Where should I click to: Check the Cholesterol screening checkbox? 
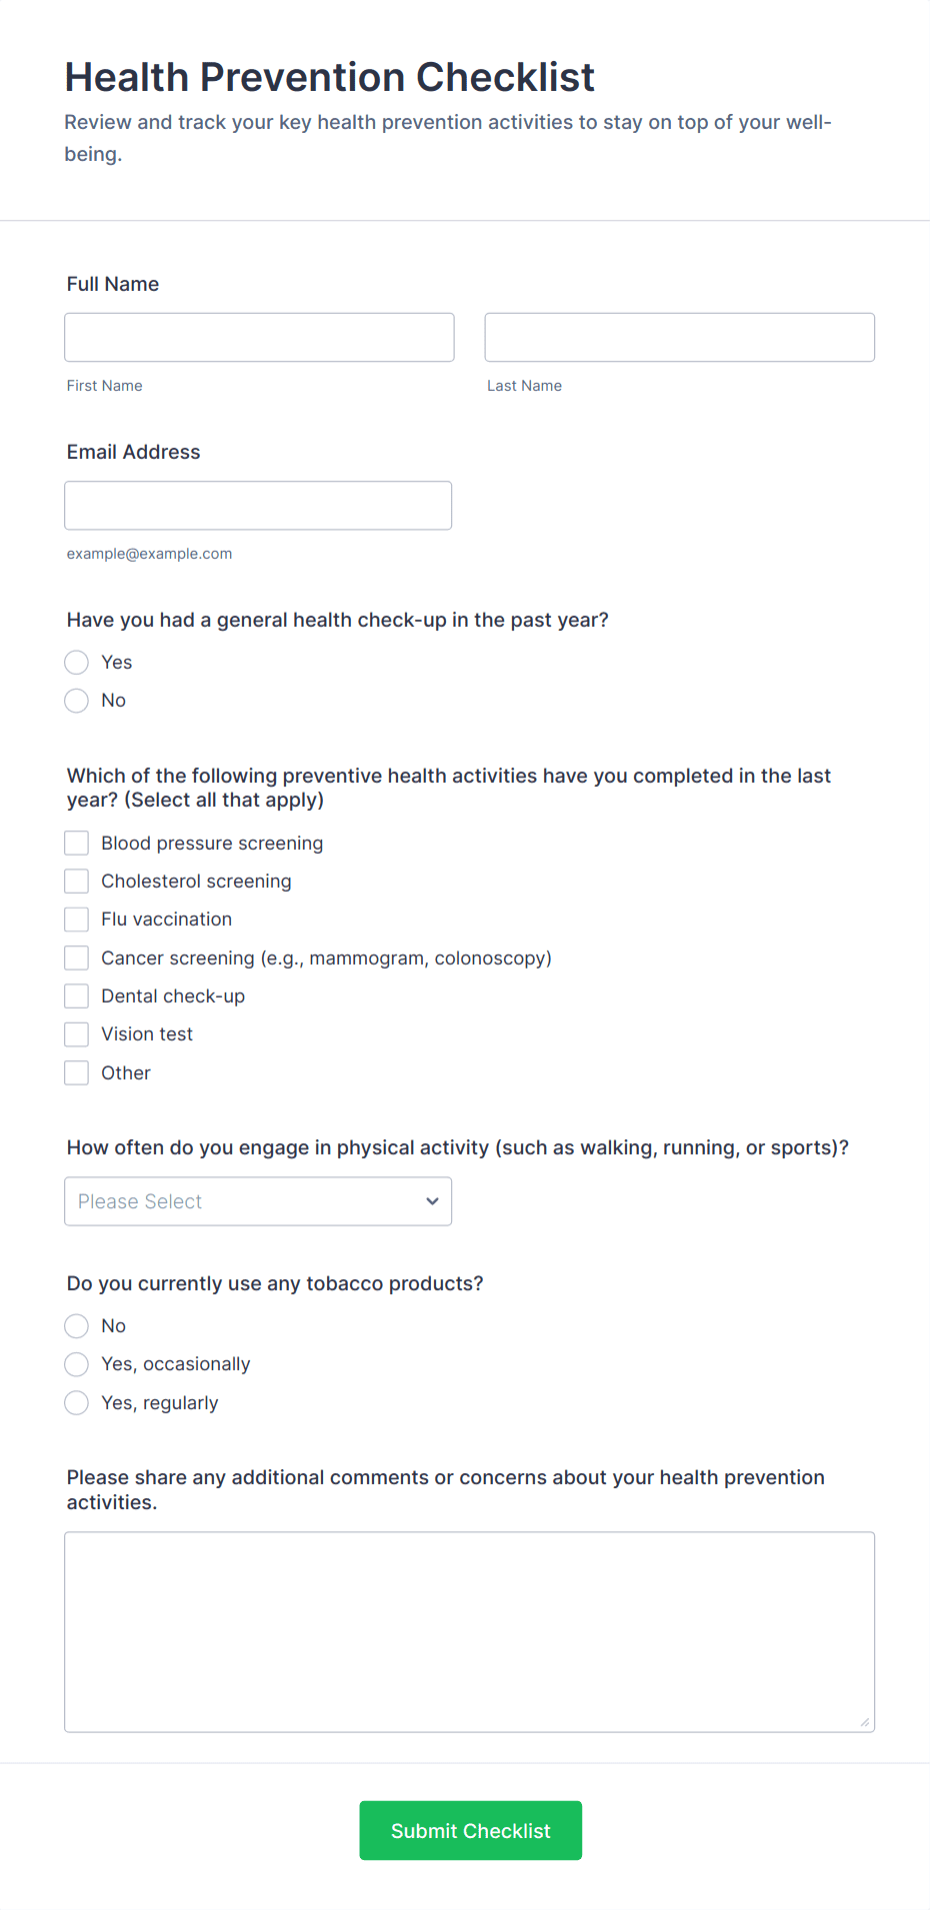pyautogui.click(x=76, y=880)
